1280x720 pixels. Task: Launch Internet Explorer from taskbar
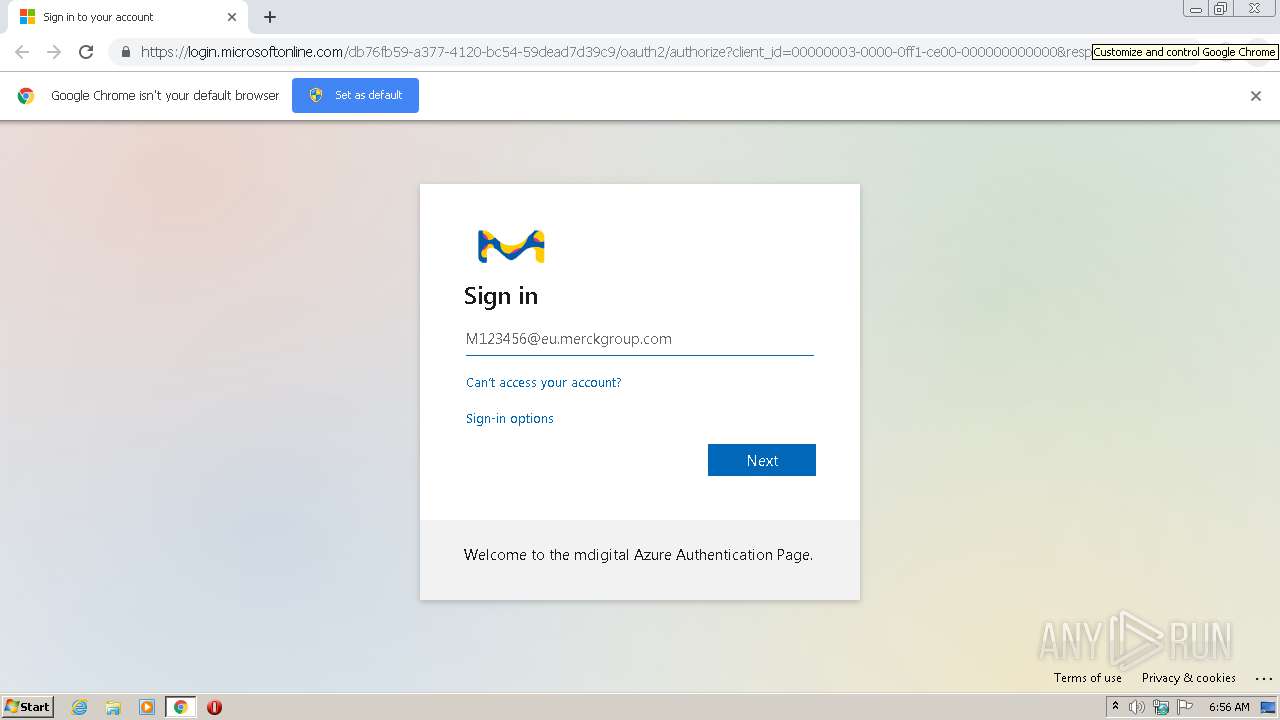79,707
